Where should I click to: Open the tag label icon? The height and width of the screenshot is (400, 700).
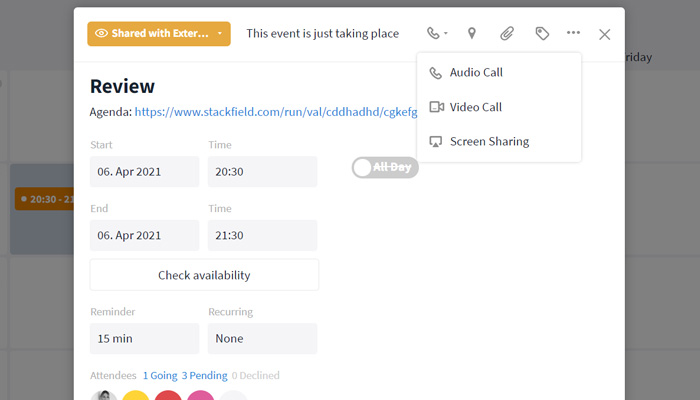pyautogui.click(x=542, y=33)
